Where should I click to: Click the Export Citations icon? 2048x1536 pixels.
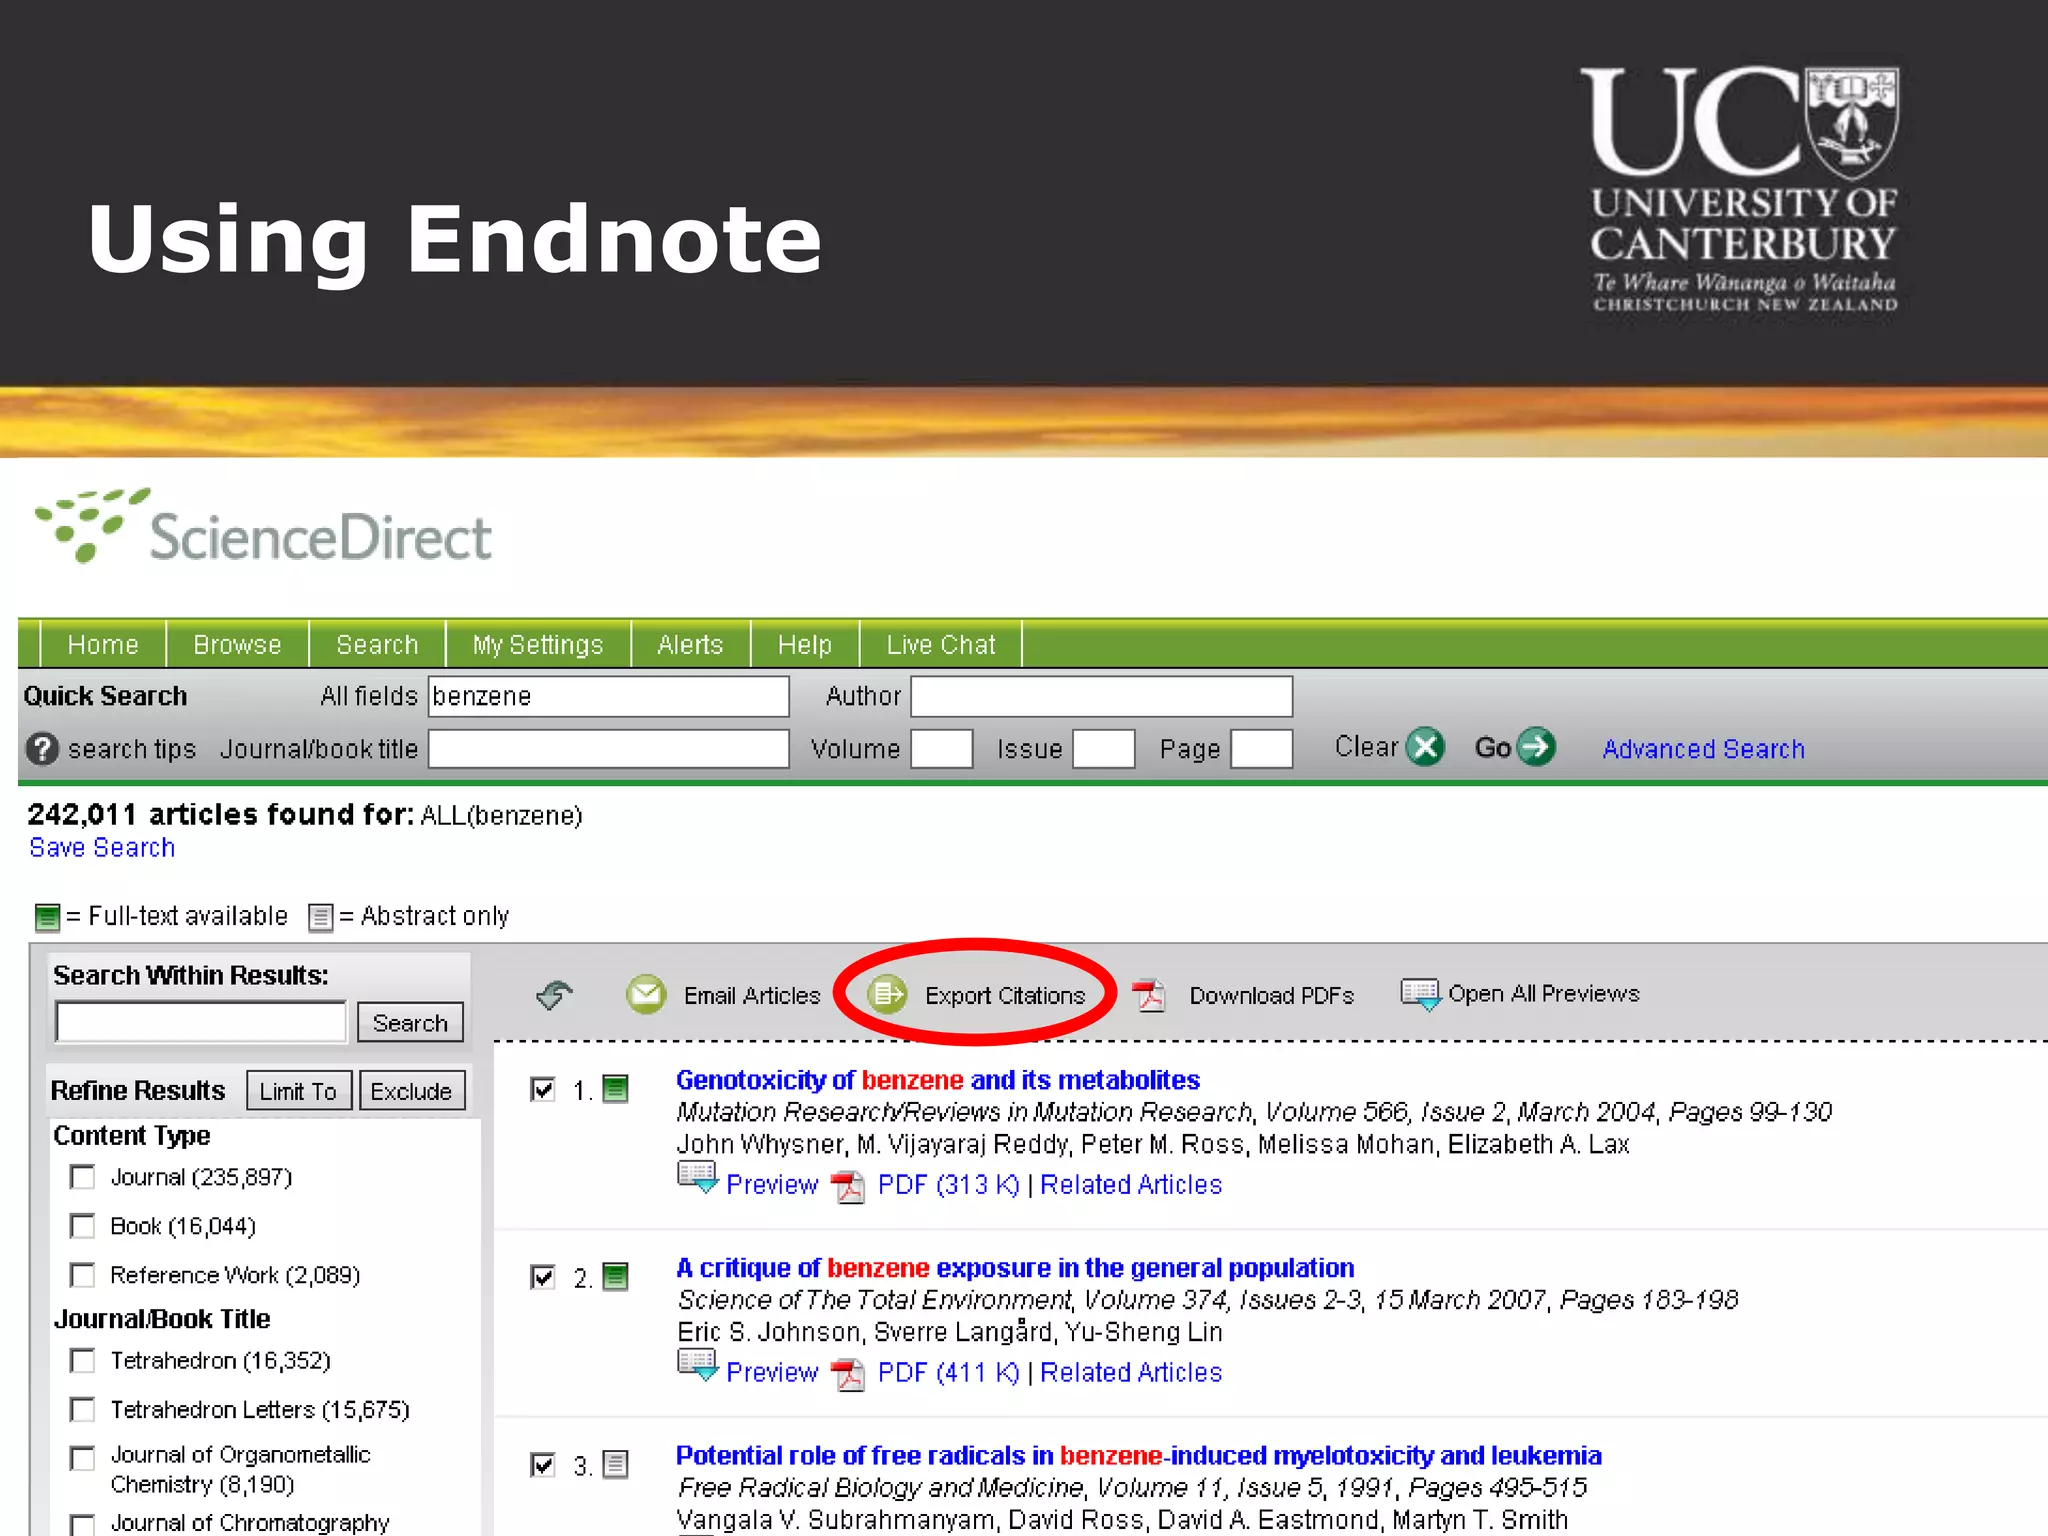(887, 995)
